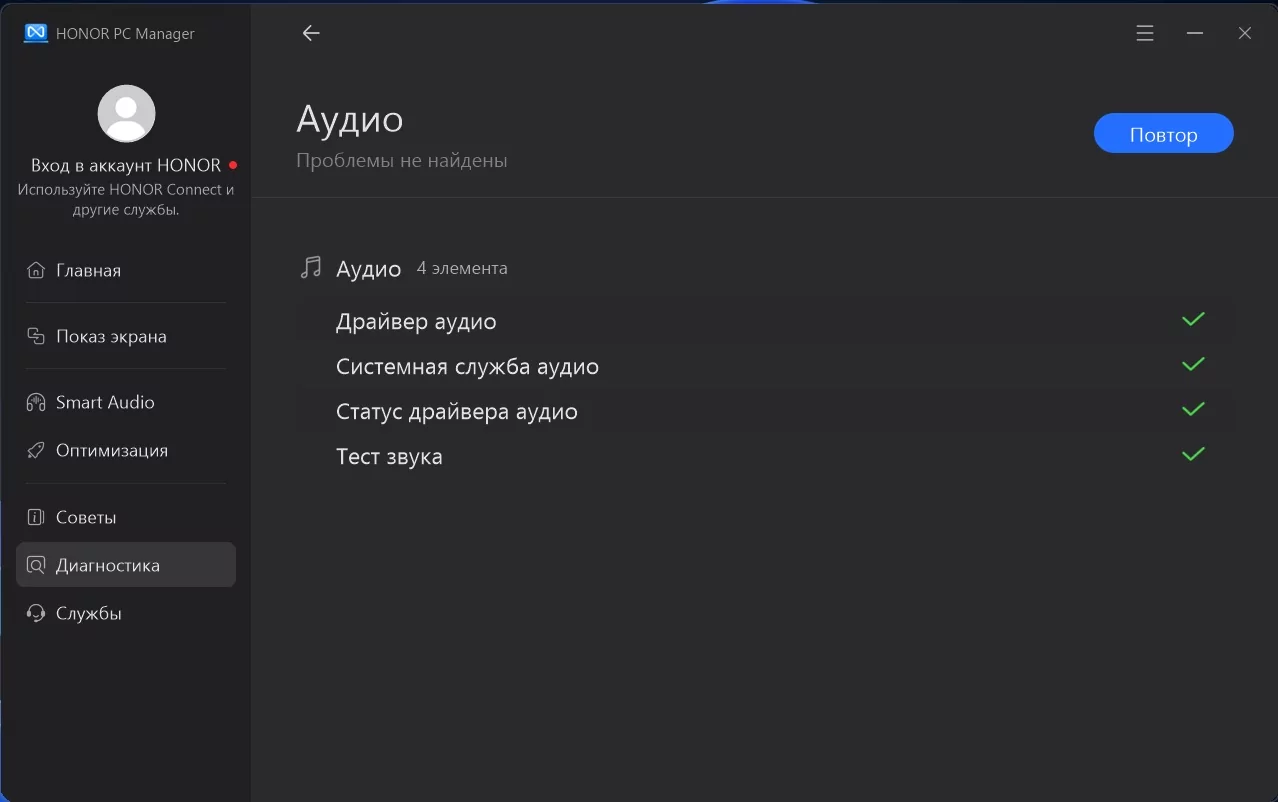Screen dimensions: 1278x802
Task: Click checkmark next to Системная служба аудио
Action: 1193,365
